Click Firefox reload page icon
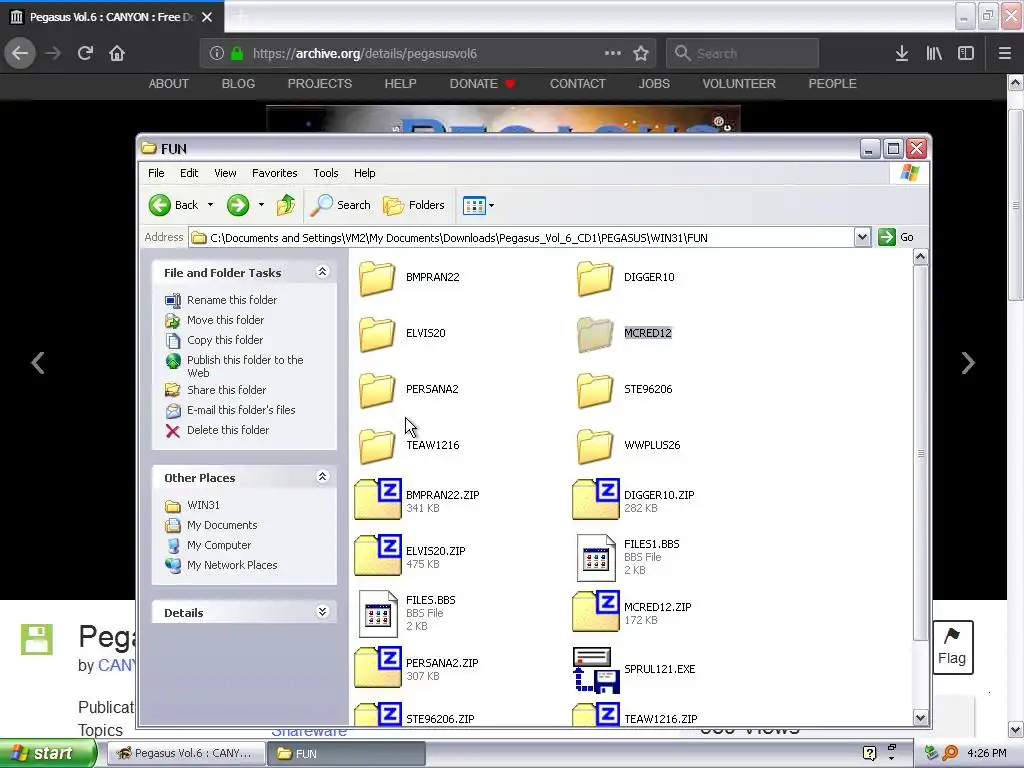 pos(85,53)
